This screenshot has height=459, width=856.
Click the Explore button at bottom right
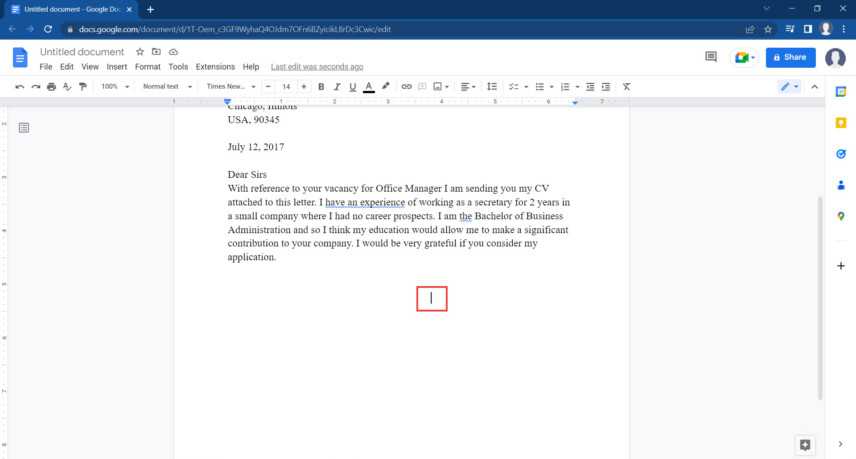click(805, 445)
